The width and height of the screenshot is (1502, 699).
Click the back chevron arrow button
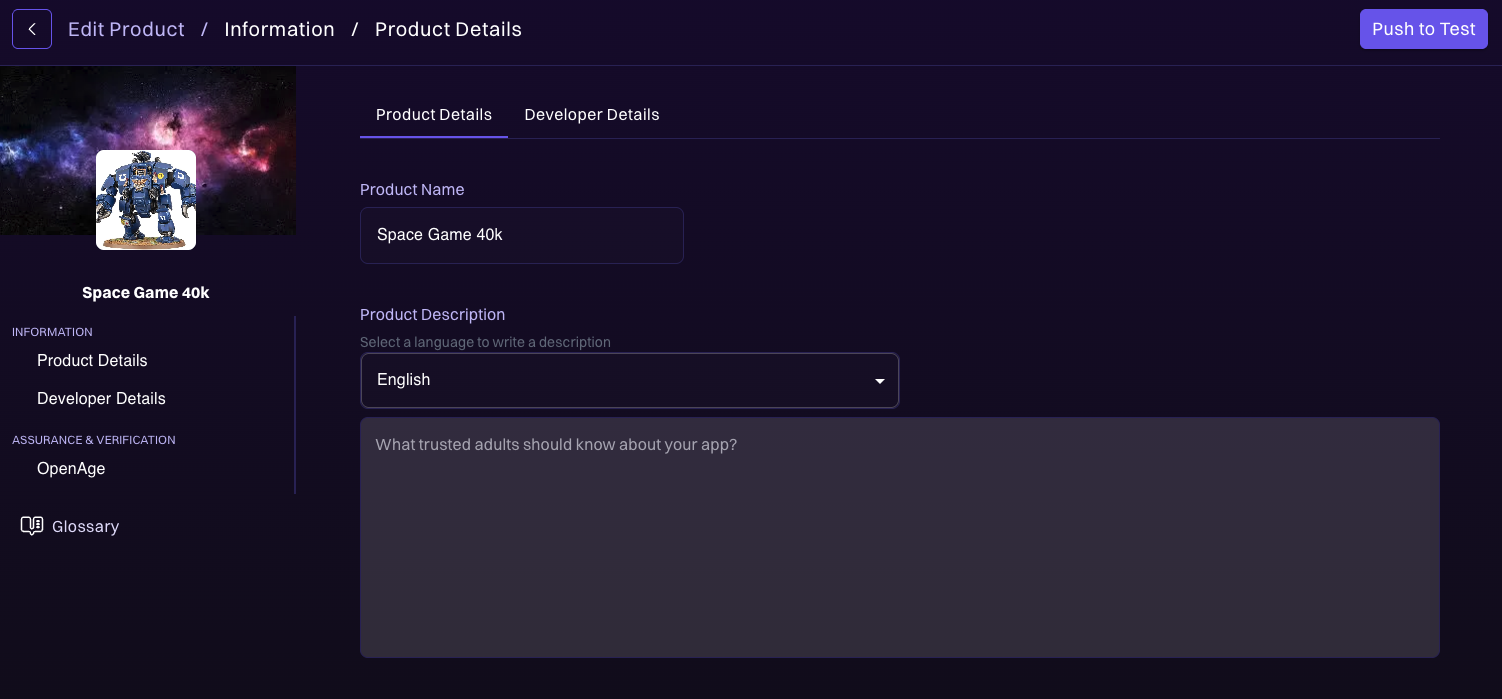[31, 29]
